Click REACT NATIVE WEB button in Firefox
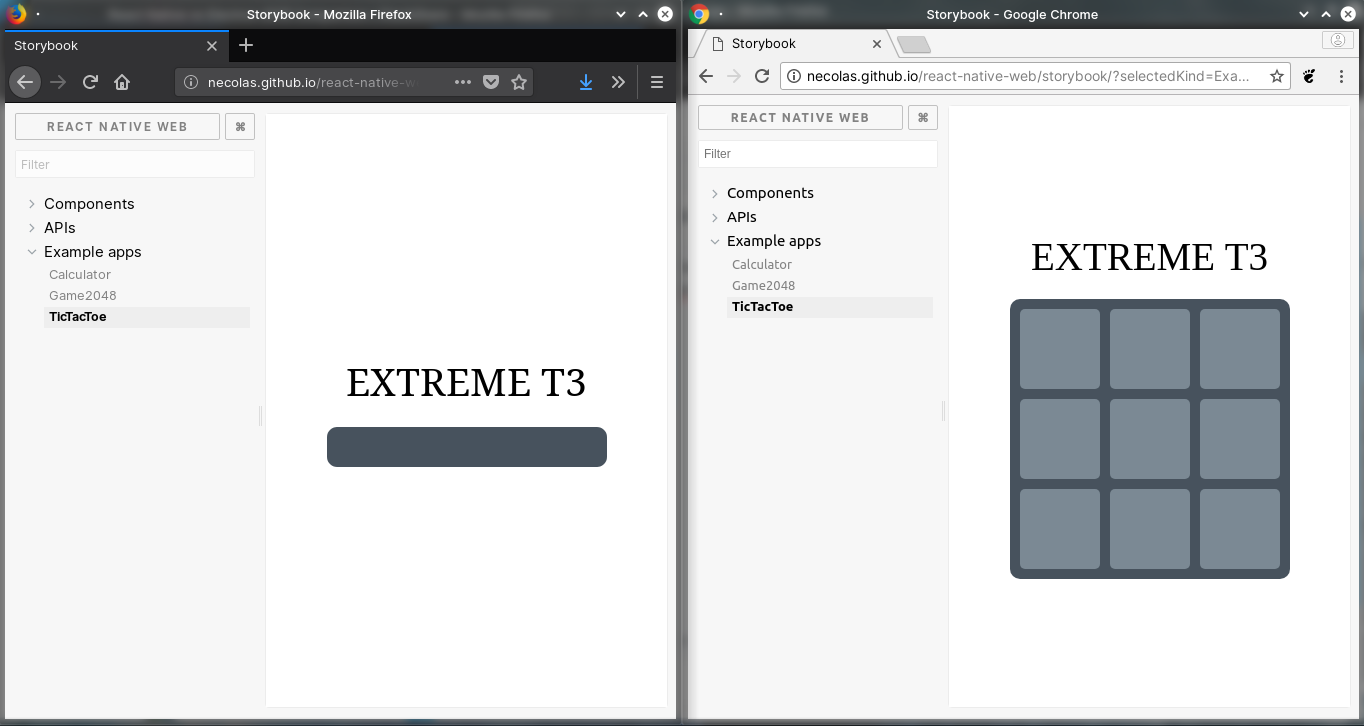 click(x=117, y=127)
